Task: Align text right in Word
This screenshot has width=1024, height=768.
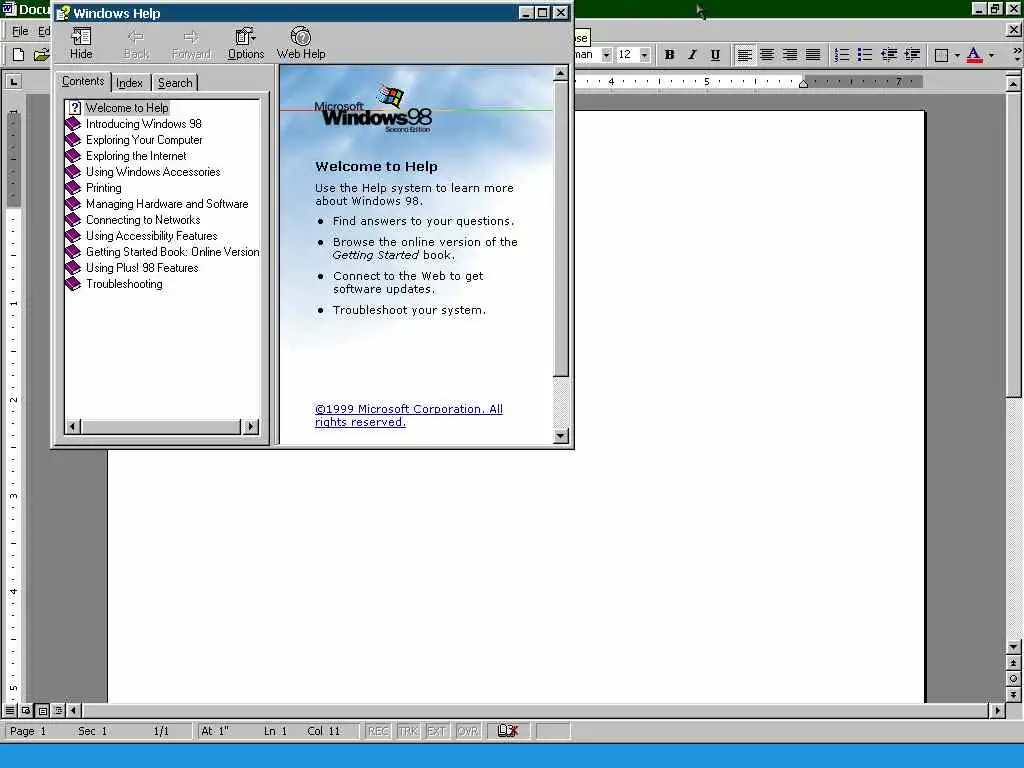Action: pos(790,55)
